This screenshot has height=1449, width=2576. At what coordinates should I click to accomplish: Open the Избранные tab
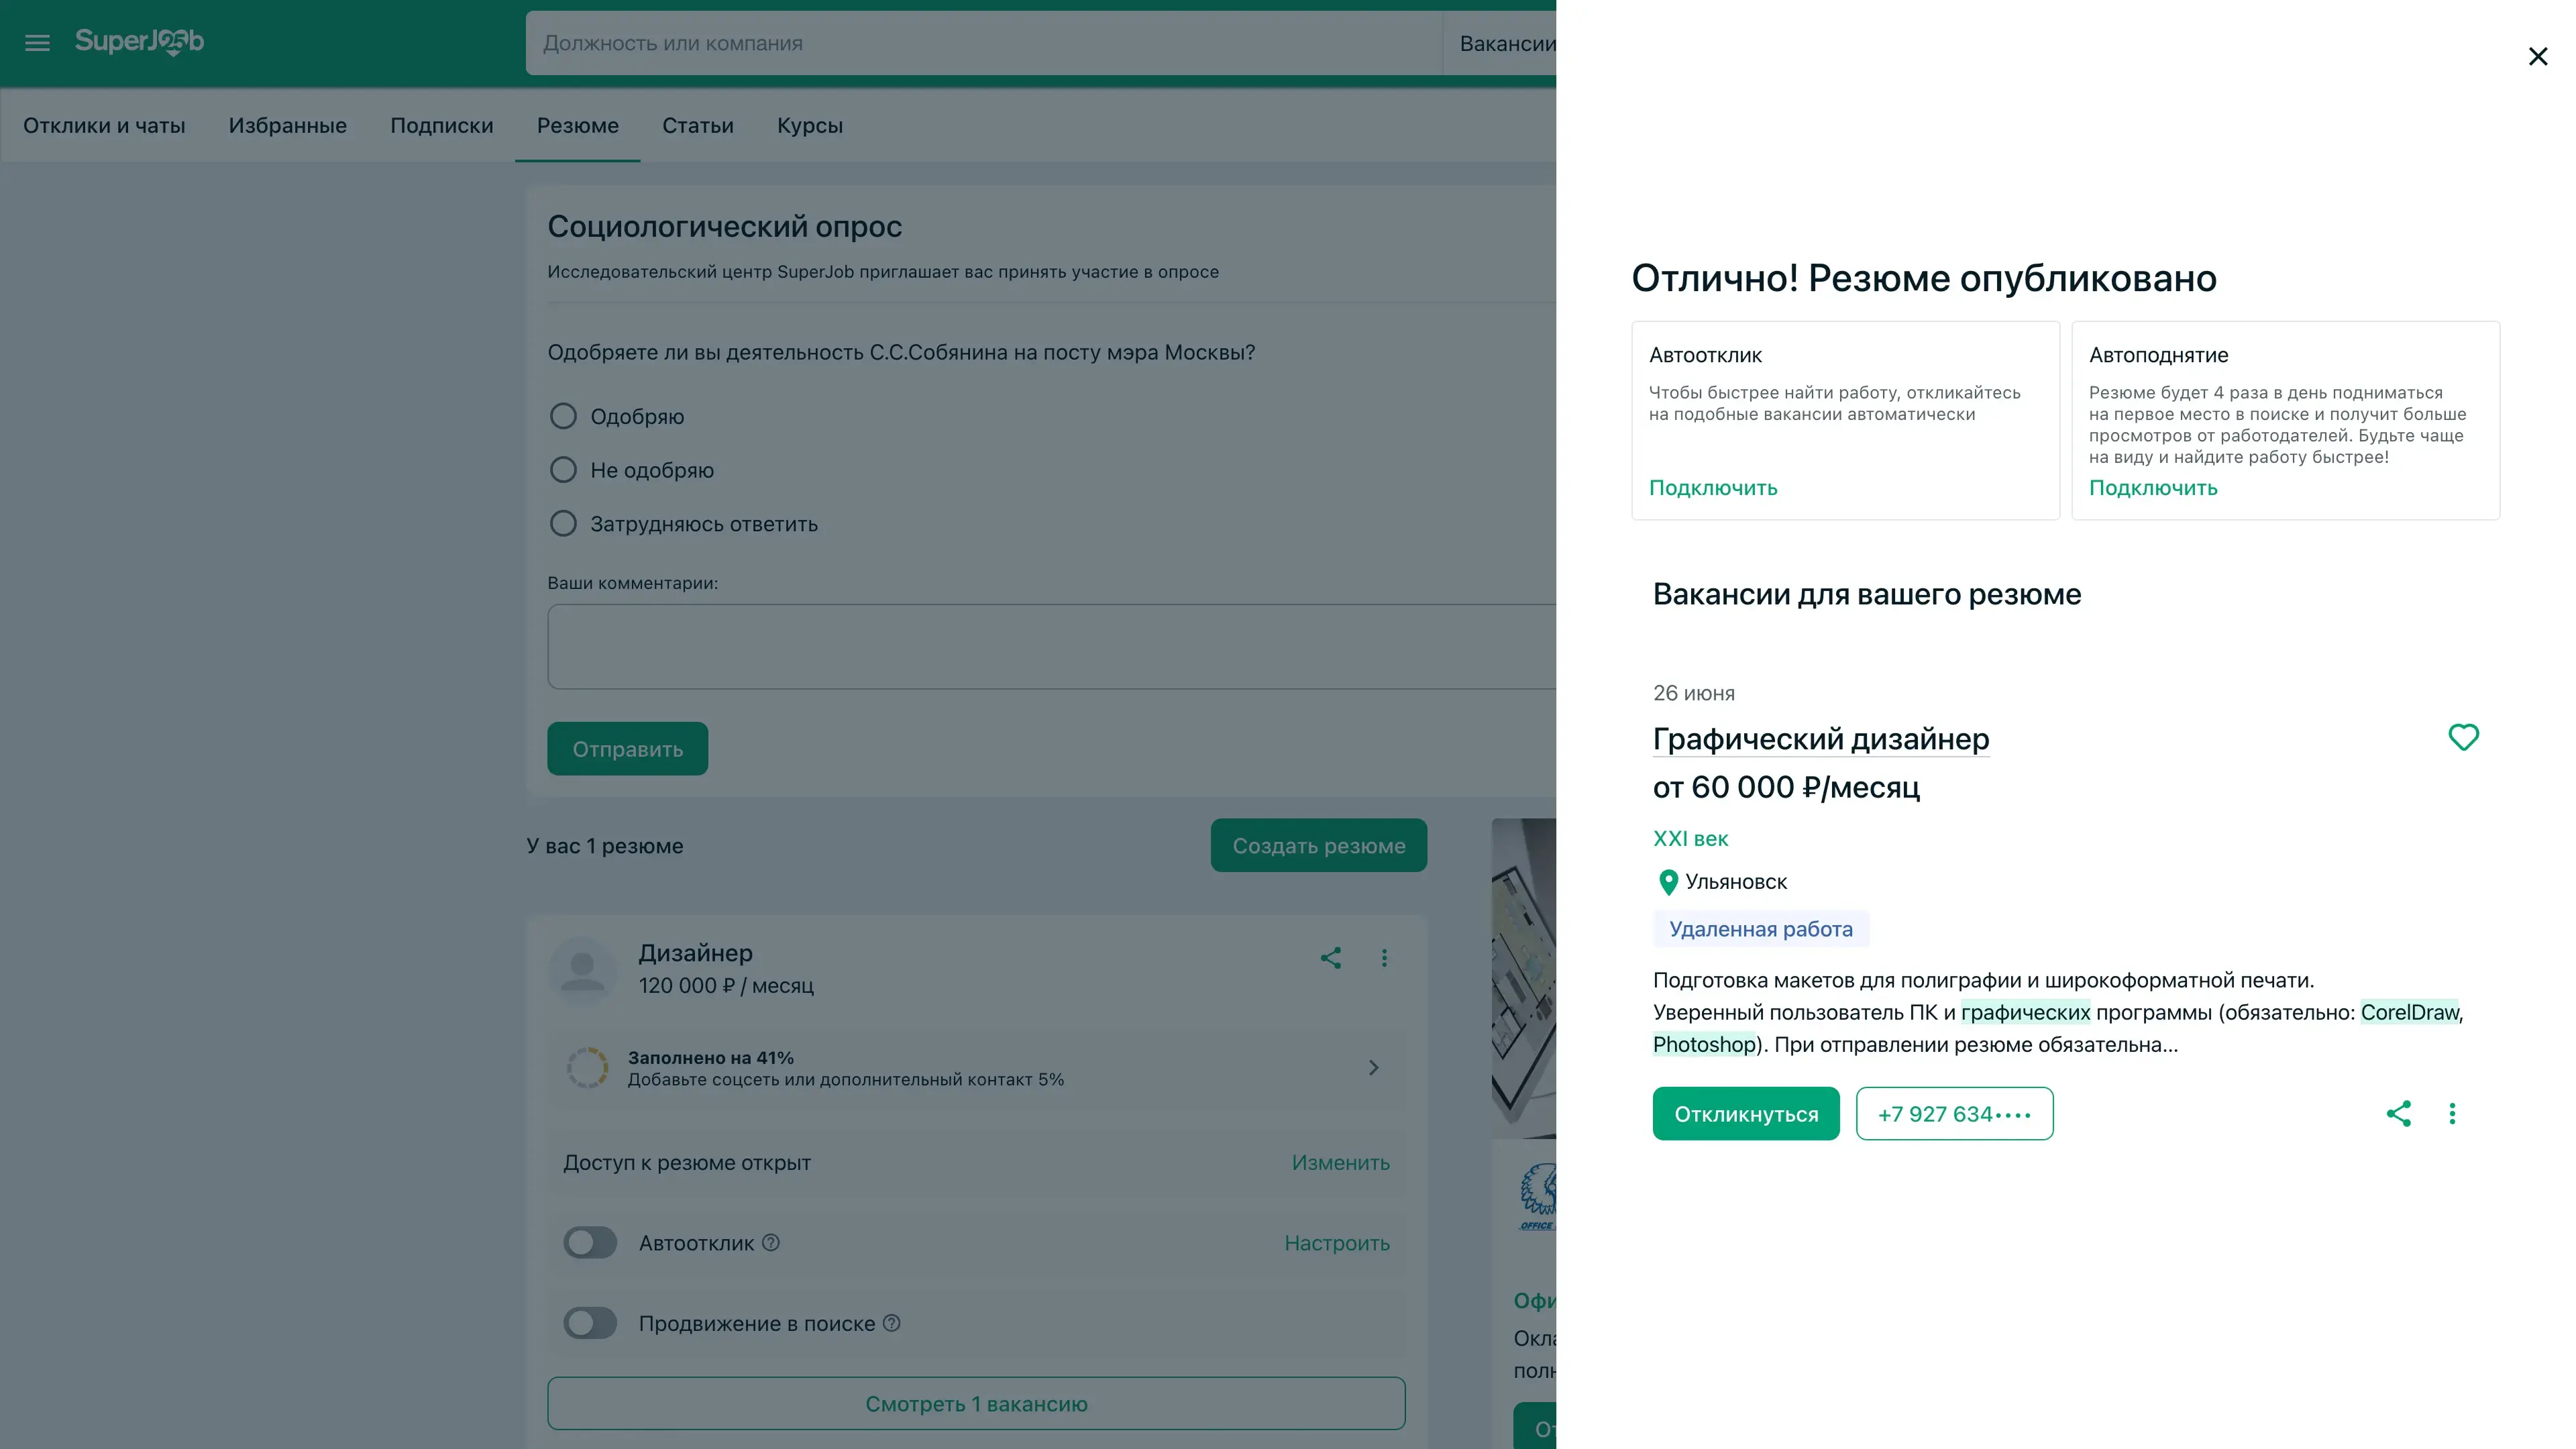tap(287, 126)
